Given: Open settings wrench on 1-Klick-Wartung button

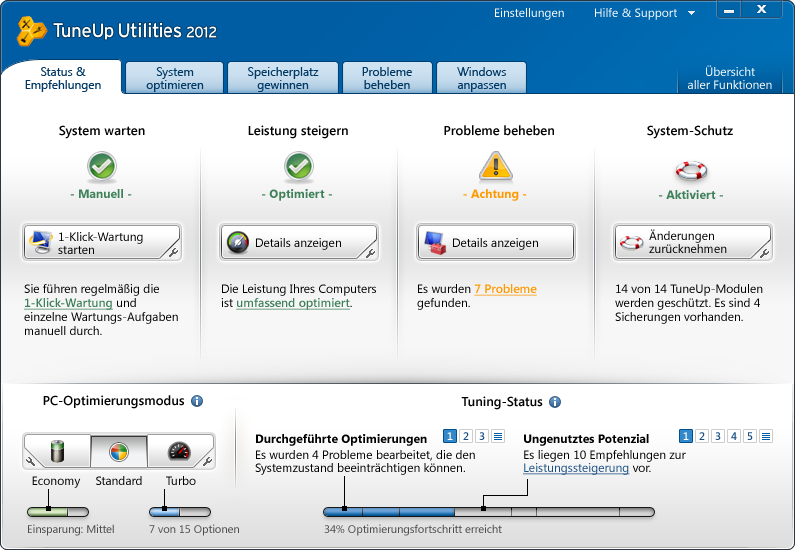Looking at the screenshot, I should pyautogui.click(x=173, y=252).
